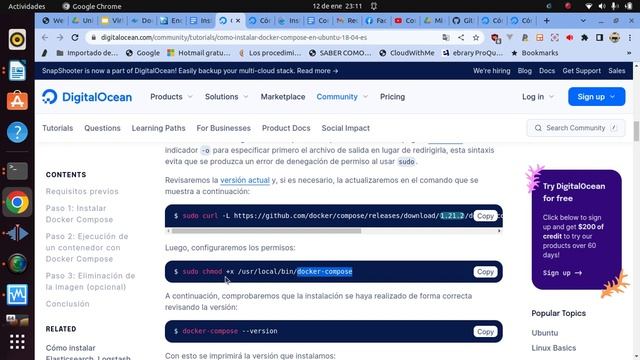Open the Chrome three-dot menu
Image resolution: width=640 pixels, height=360 pixels.
click(x=630, y=38)
